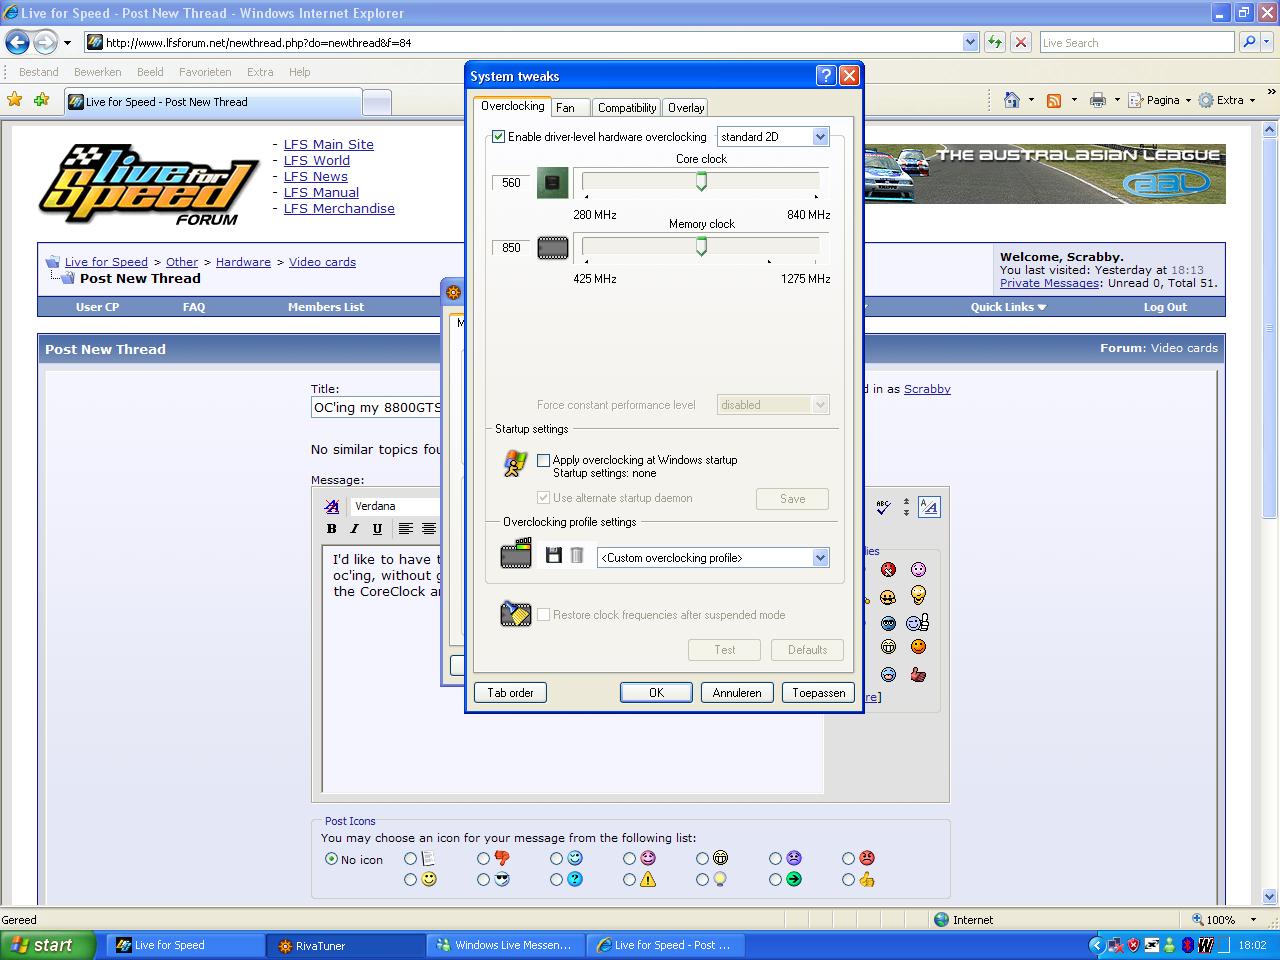Choose the warning triangle post icon radio button
Viewport: 1280px width, 960px height.
[629, 880]
